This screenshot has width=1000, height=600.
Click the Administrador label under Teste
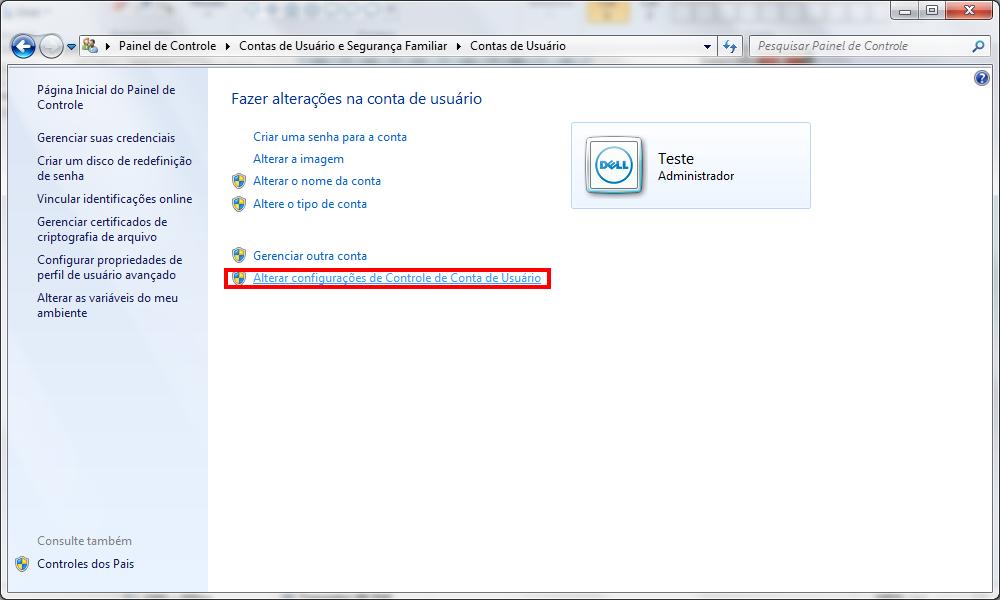pyautogui.click(x=696, y=176)
